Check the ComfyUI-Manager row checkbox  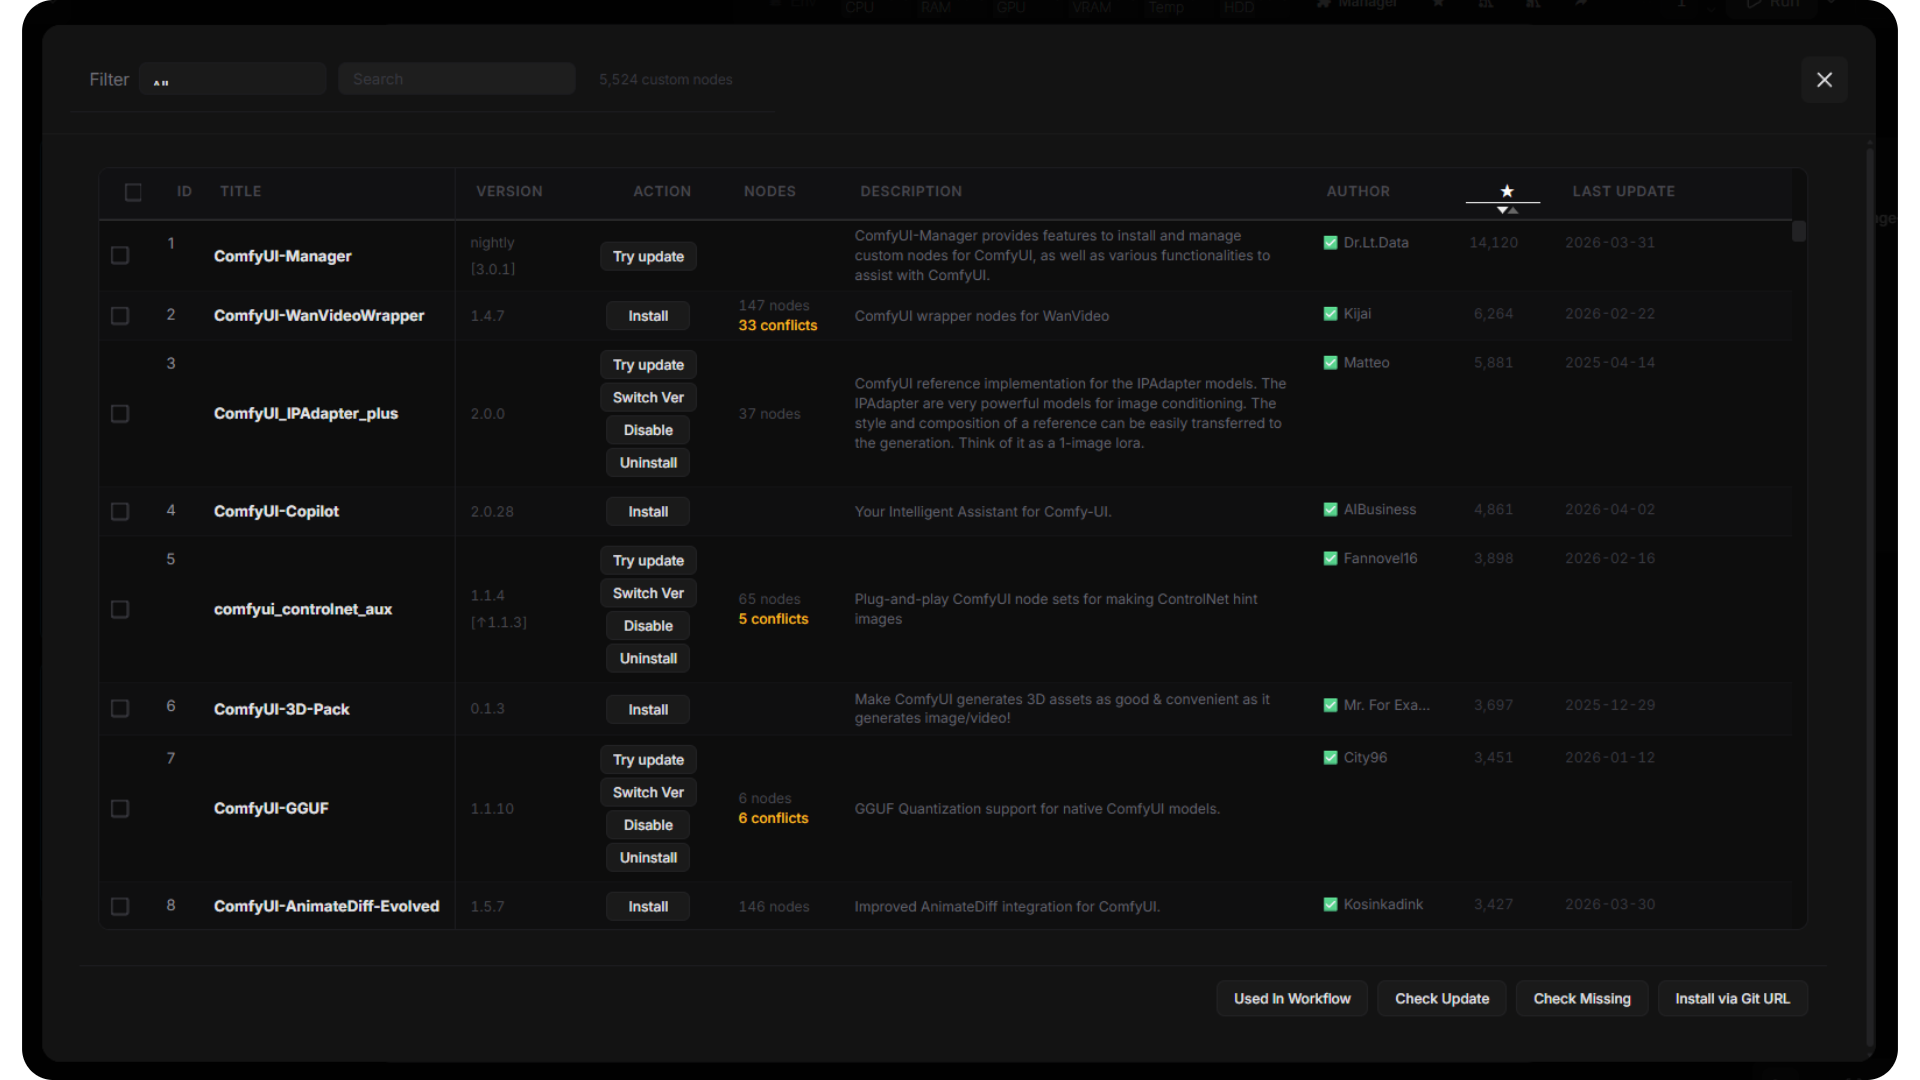pos(120,256)
